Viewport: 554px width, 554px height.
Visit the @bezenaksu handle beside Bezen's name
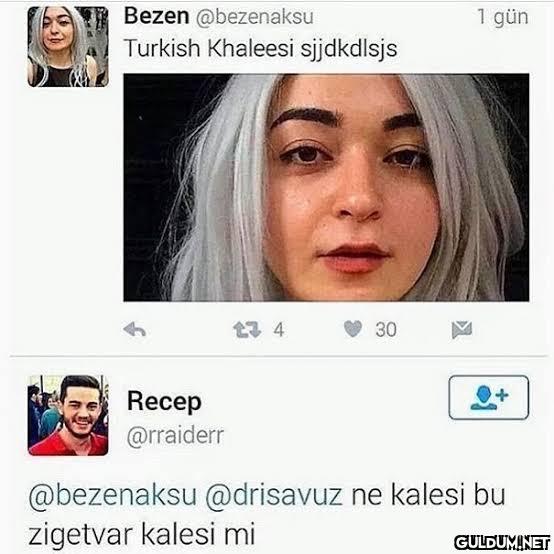pyautogui.click(x=255, y=17)
